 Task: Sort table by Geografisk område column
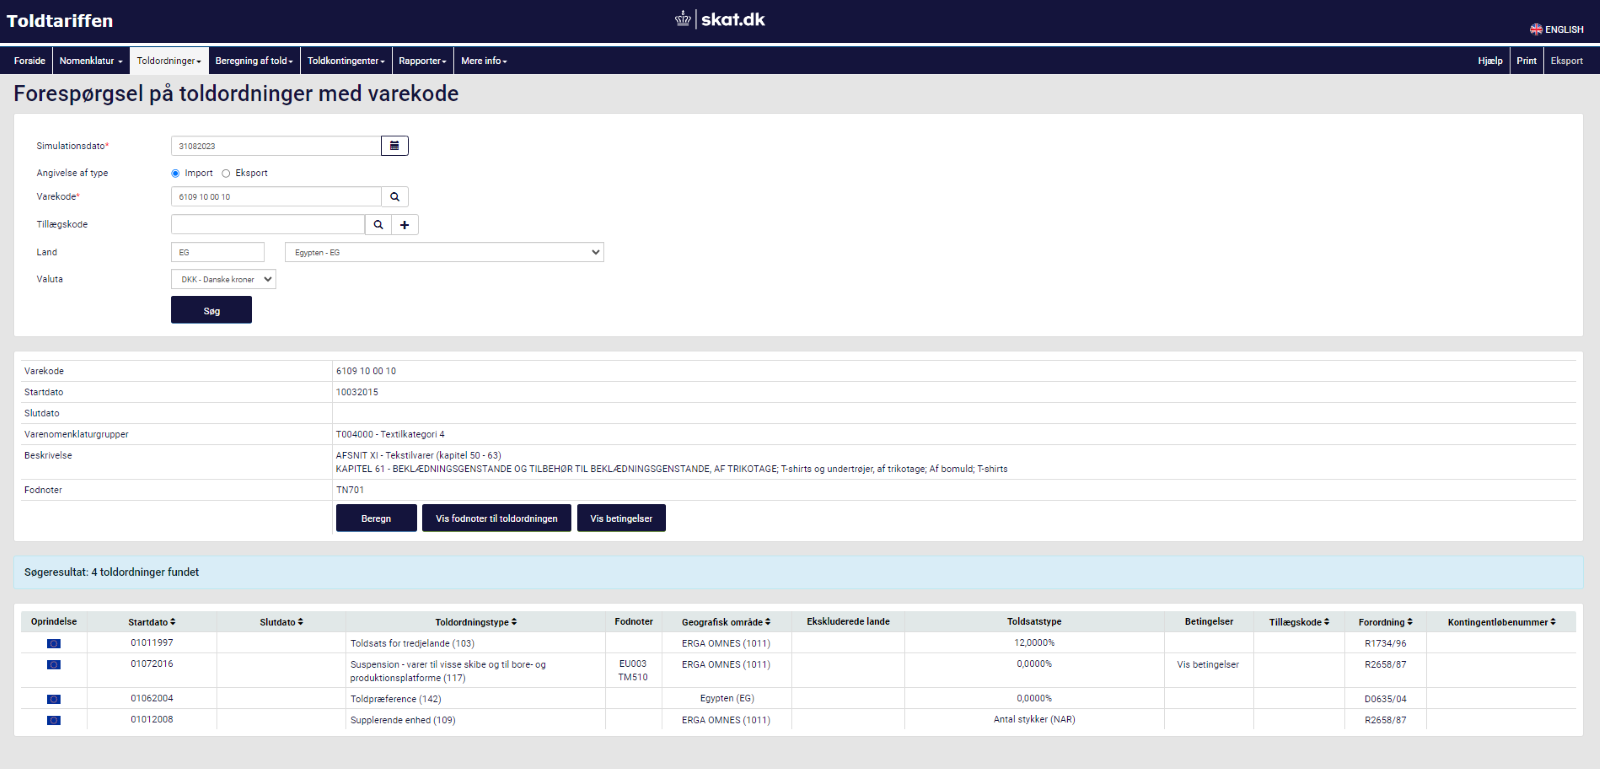[726, 622]
